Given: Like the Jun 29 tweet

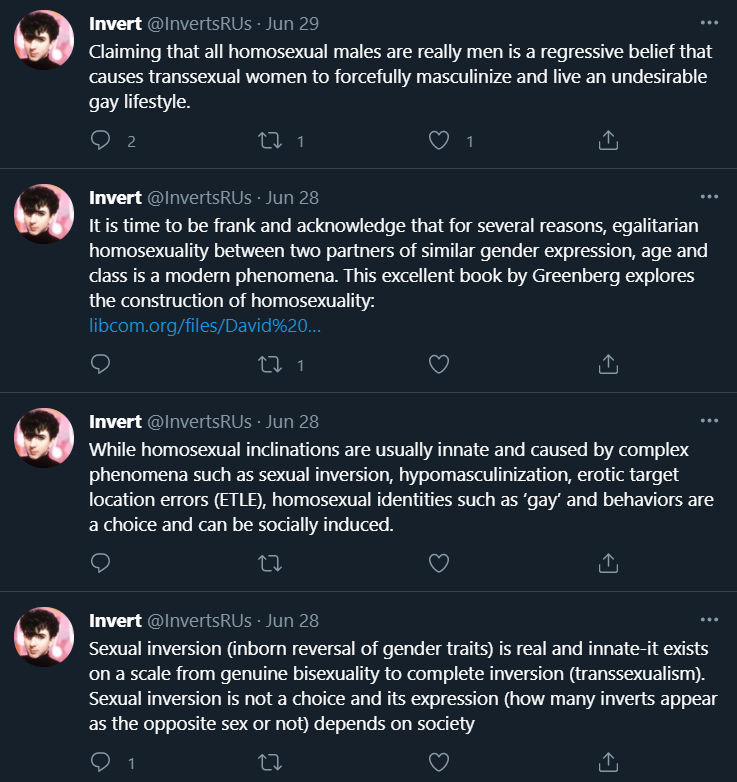Looking at the screenshot, I should point(439,141).
